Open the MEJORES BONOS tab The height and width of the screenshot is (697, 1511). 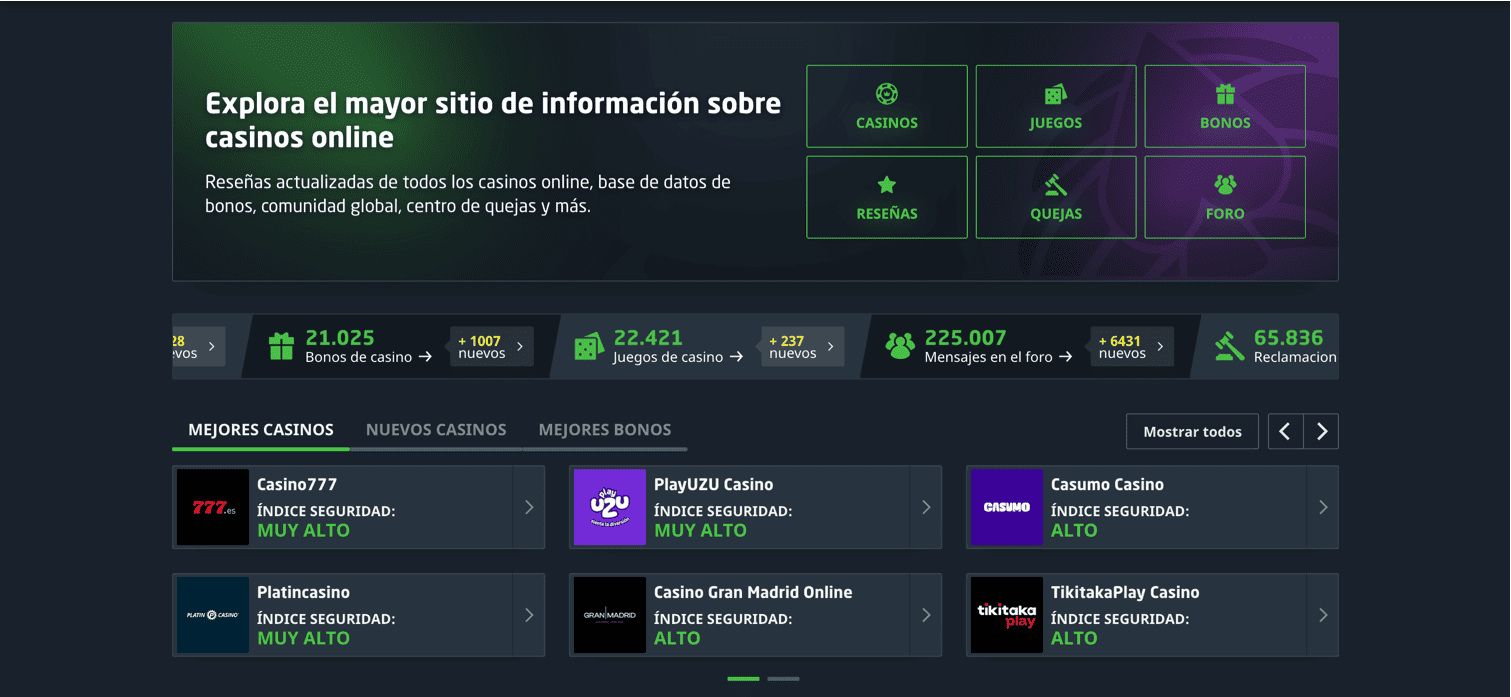coord(605,429)
